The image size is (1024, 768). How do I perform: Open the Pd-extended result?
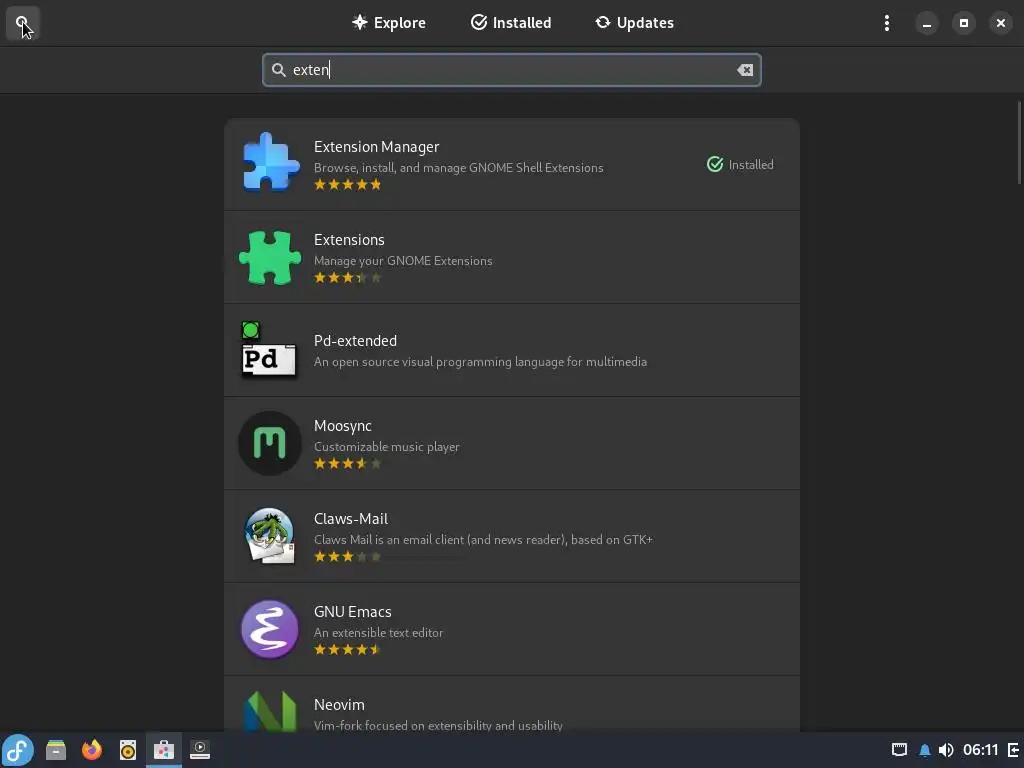pos(511,350)
